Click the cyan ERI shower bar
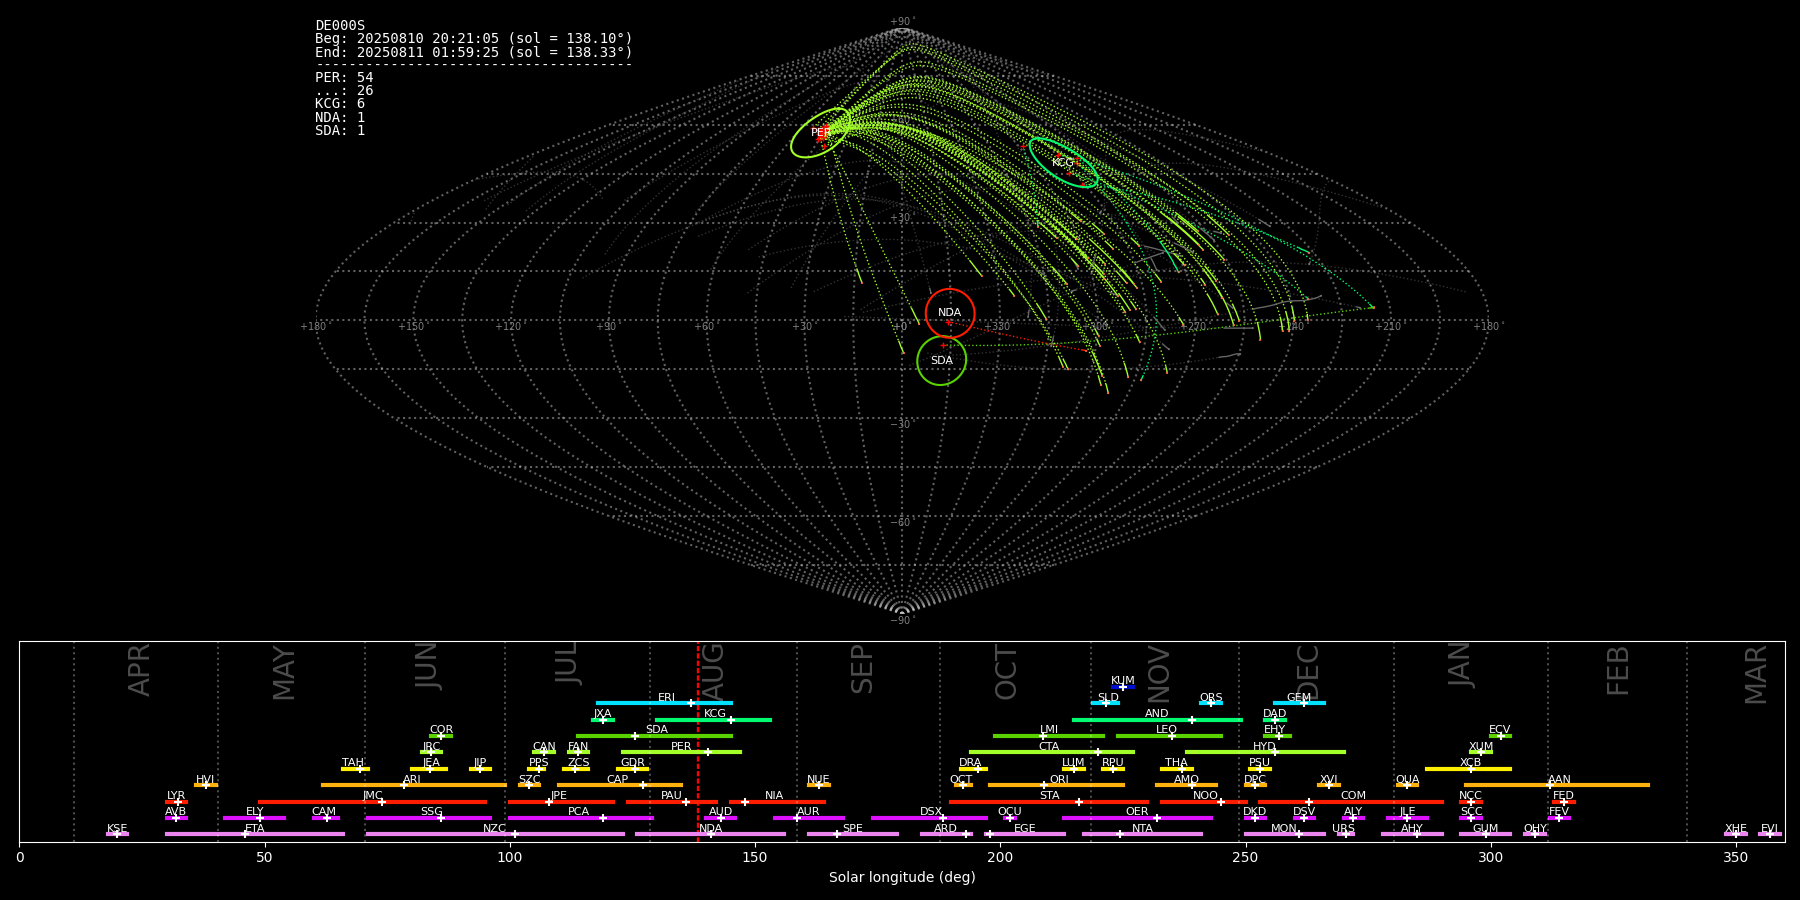Viewport: 1800px width, 900px height. pos(664,703)
